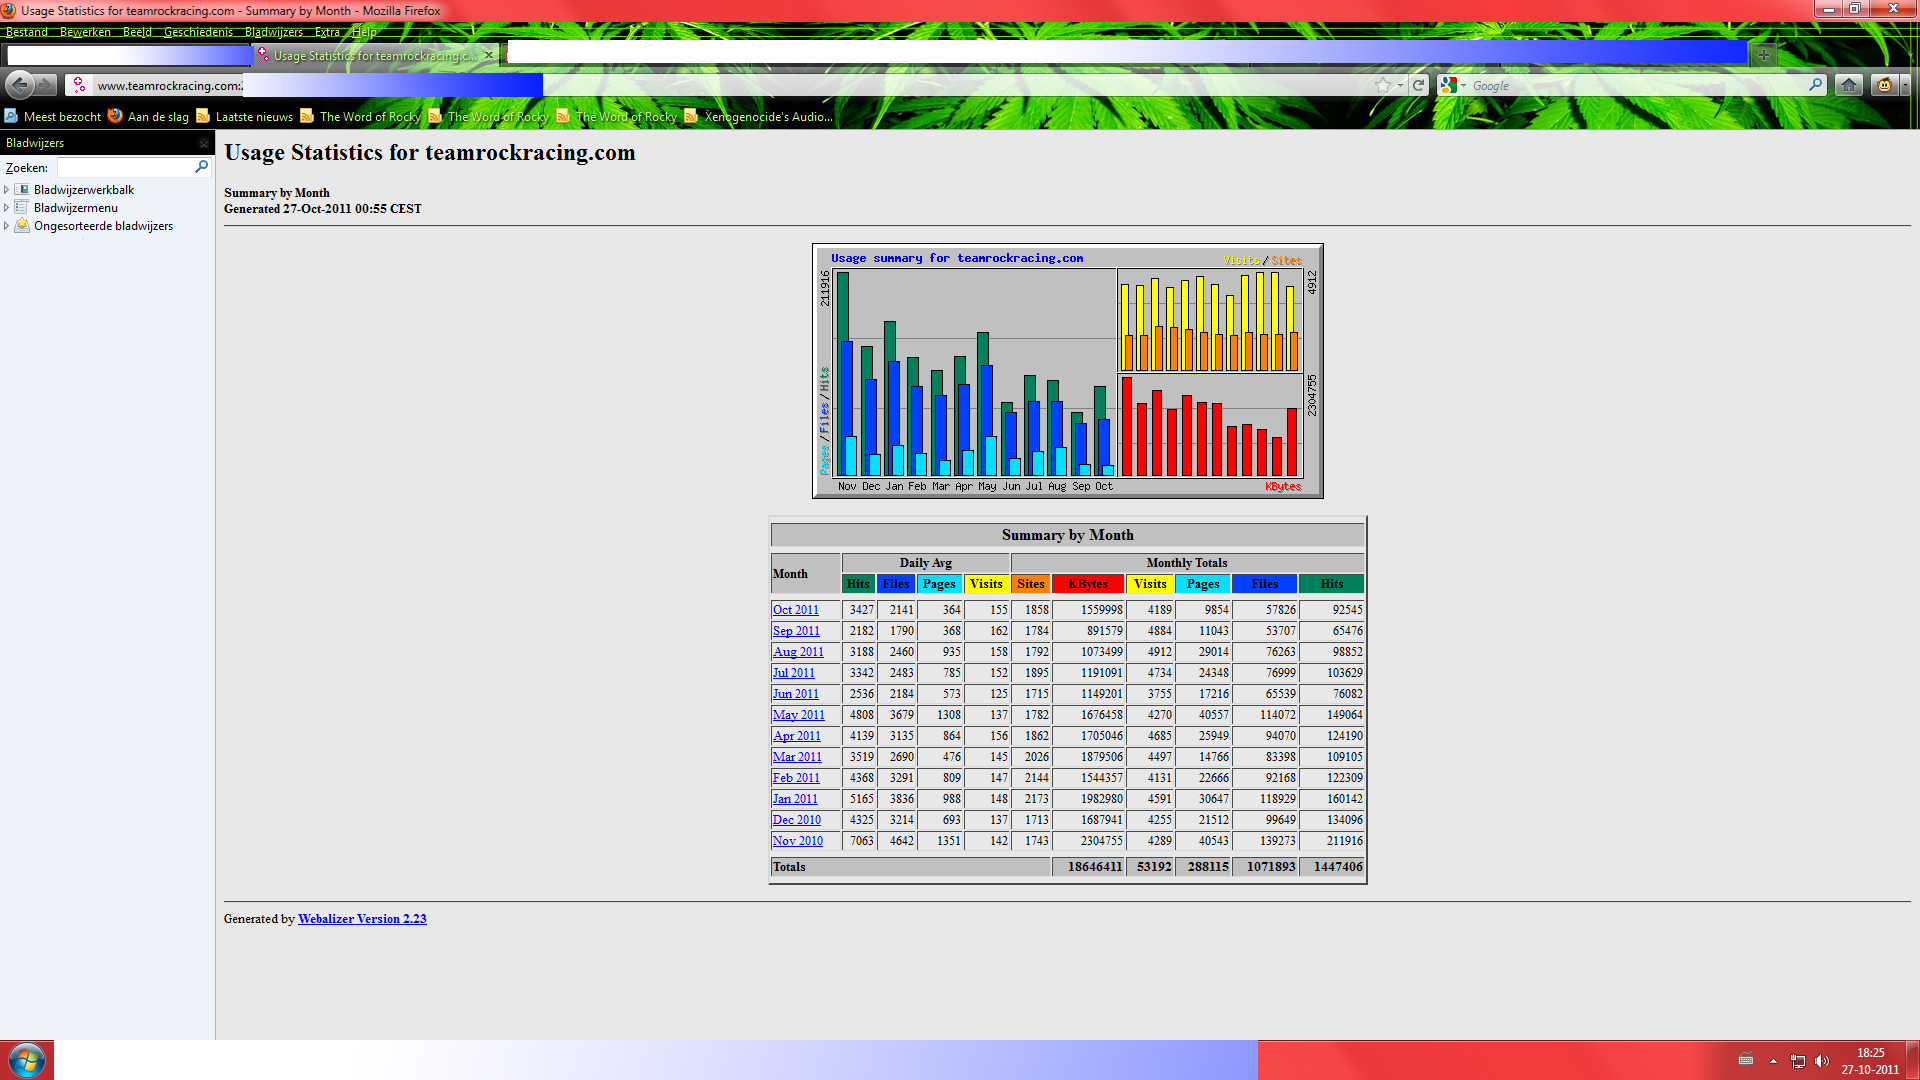Follow the Webalizer Version 2.23 link
Image resolution: width=1920 pixels, height=1080 pixels.
[x=362, y=919]
